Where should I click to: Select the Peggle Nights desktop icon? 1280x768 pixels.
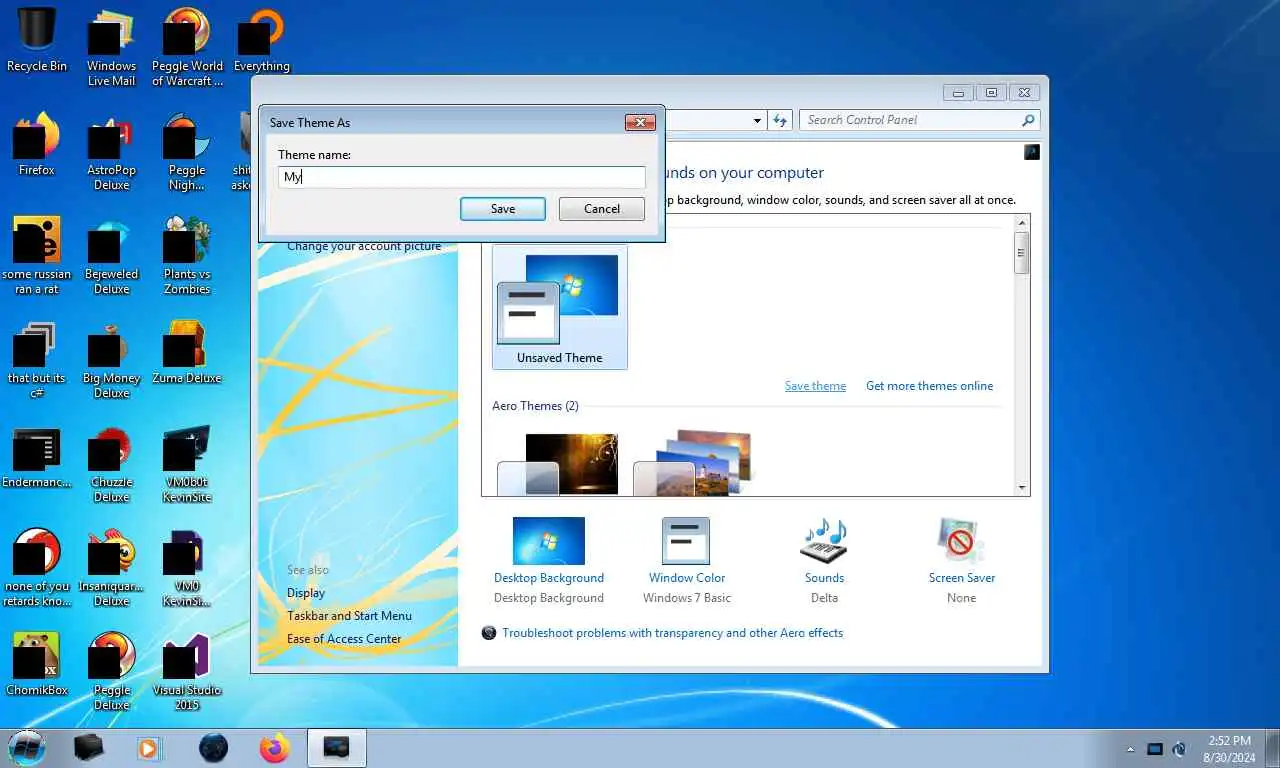[187, 152]
